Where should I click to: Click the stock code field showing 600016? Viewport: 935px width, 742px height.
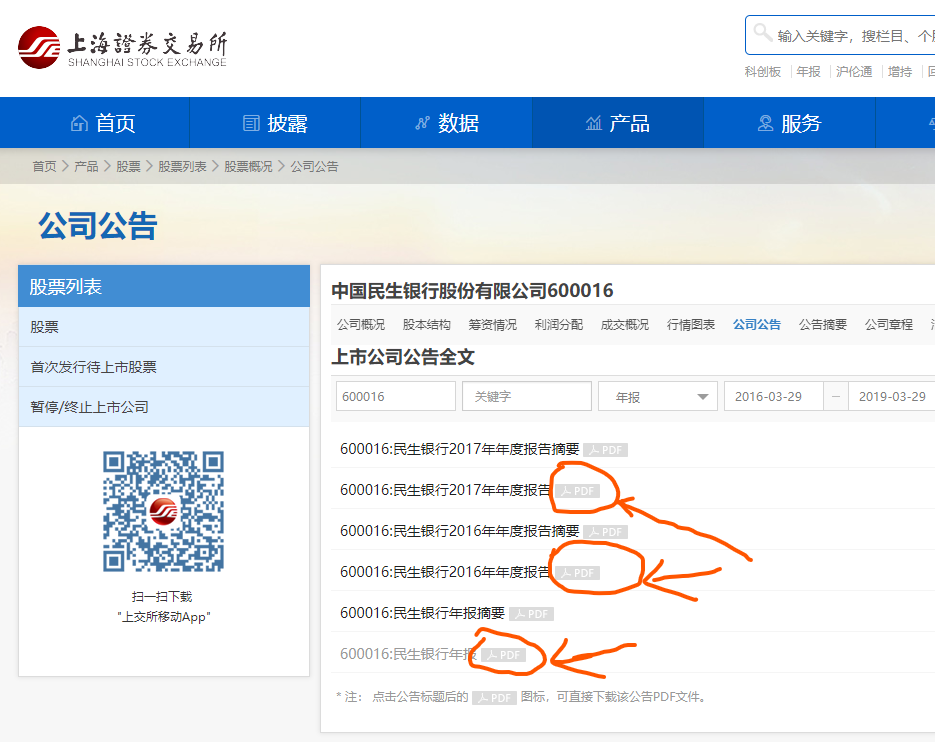396,397
